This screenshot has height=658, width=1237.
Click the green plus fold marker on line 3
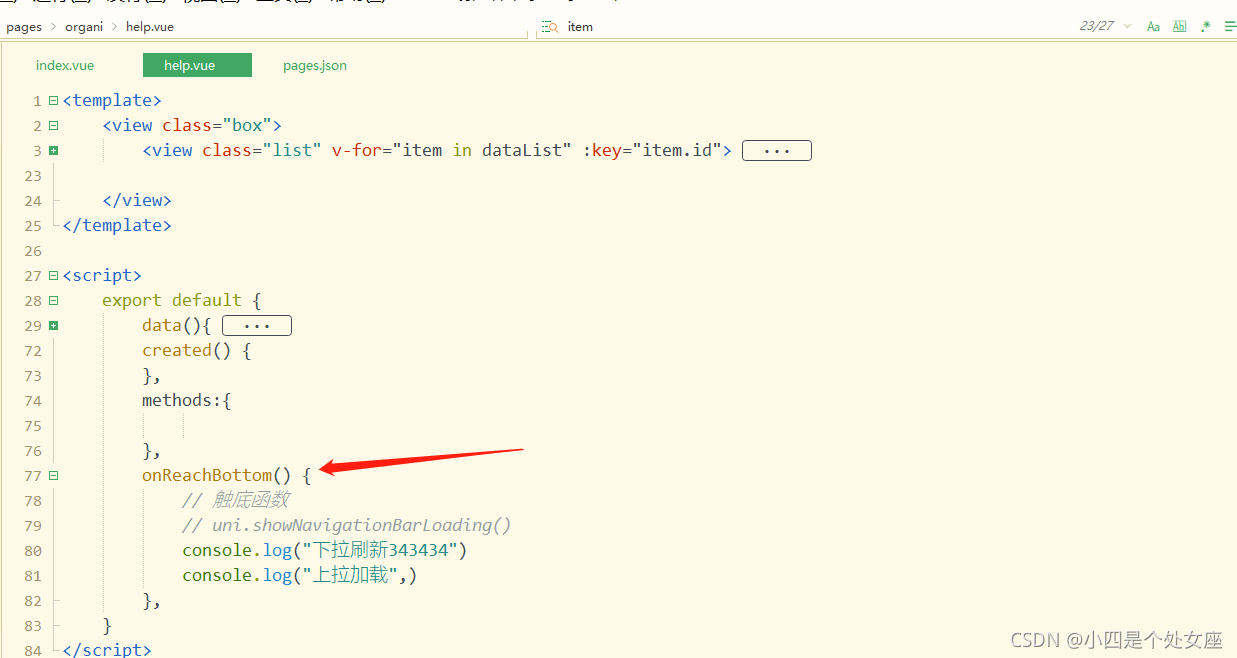click(53, 150)
